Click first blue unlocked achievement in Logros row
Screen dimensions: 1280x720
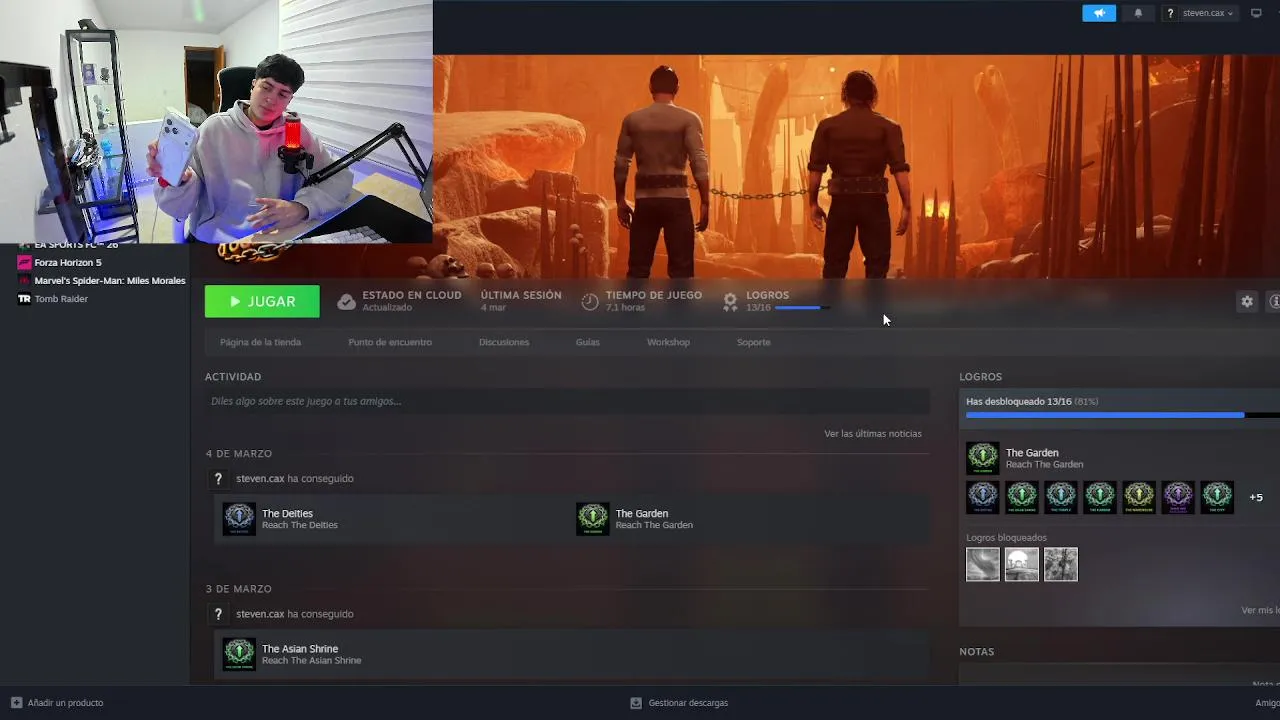pos(982,497)
